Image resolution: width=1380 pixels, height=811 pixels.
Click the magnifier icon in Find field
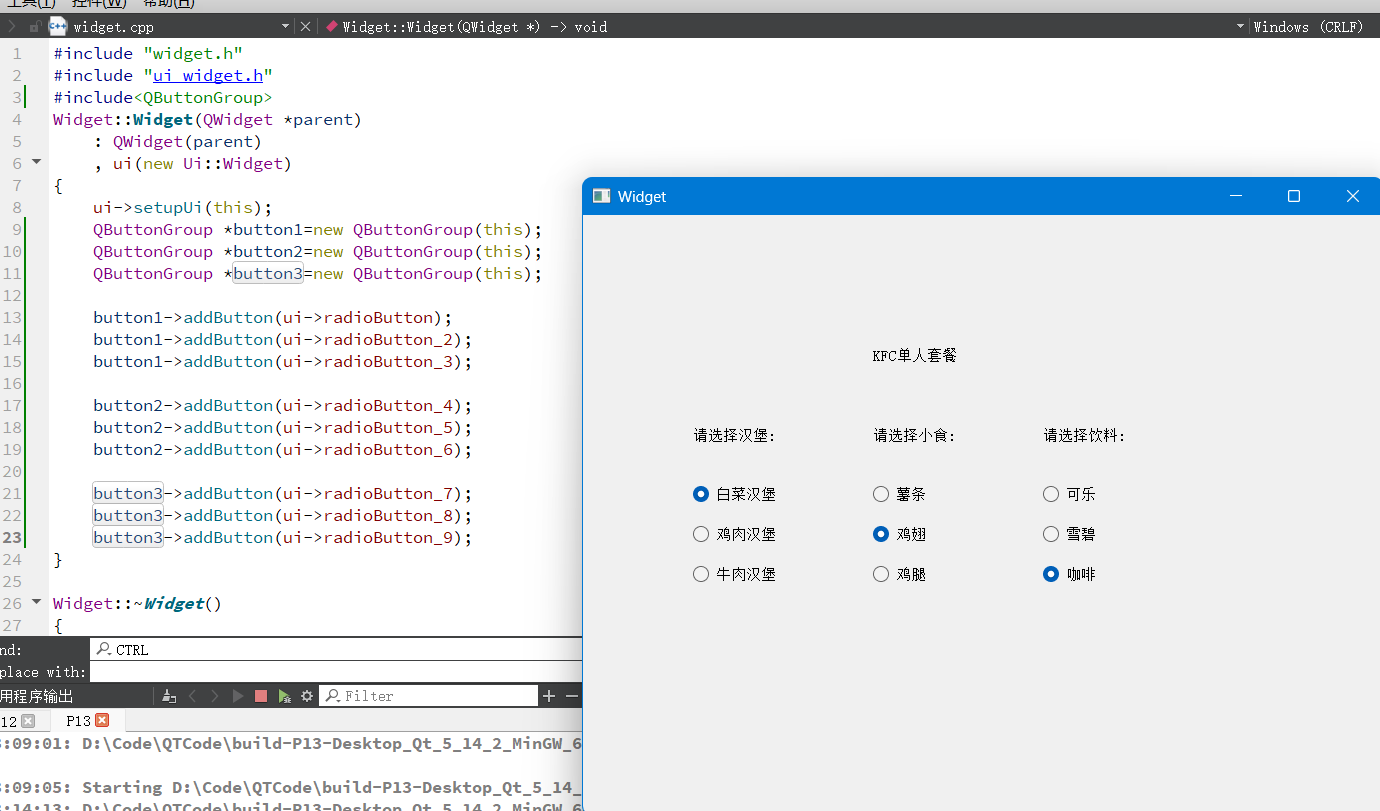point(103,649)
